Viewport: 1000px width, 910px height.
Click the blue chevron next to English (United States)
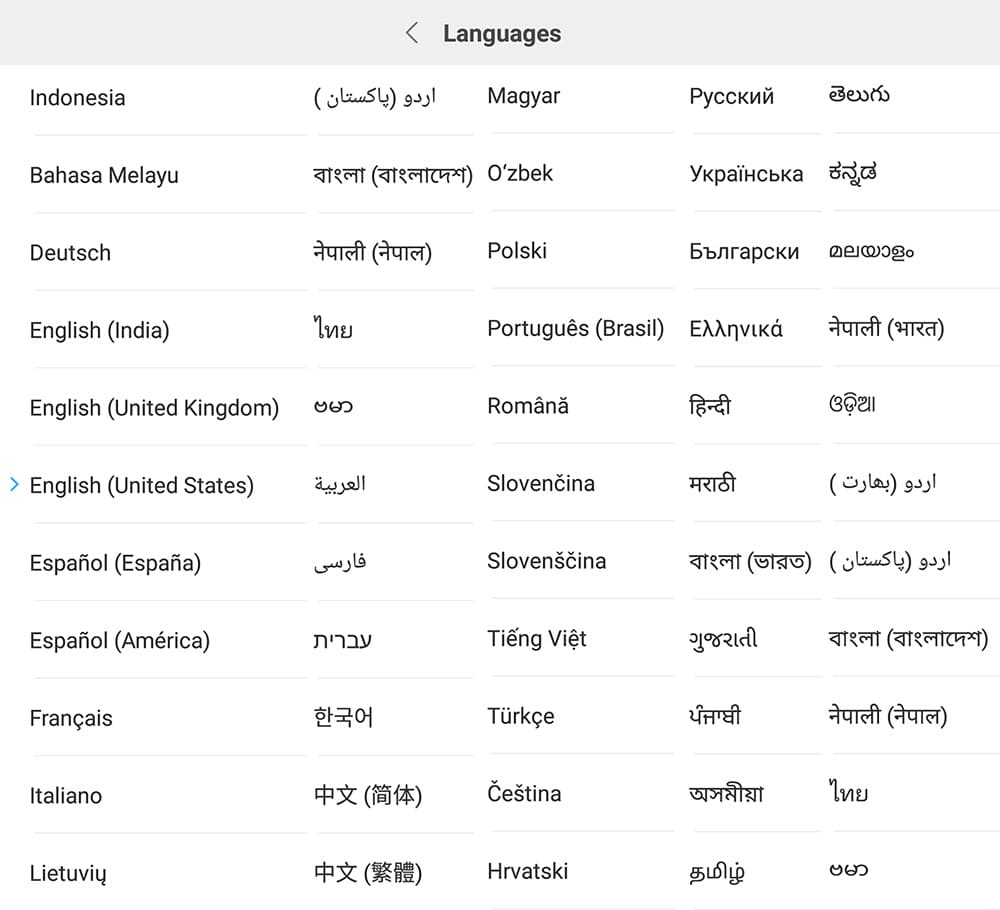point(14,484)
